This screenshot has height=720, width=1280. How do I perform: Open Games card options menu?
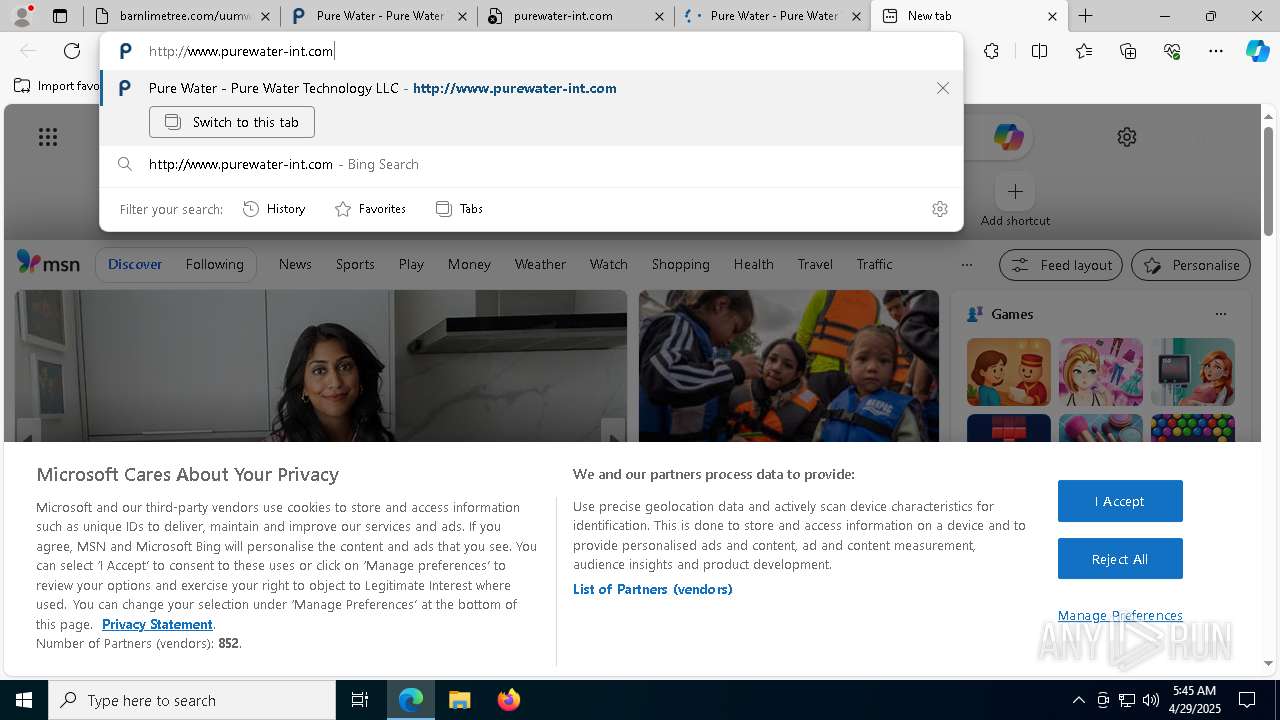click(1220, 314)
